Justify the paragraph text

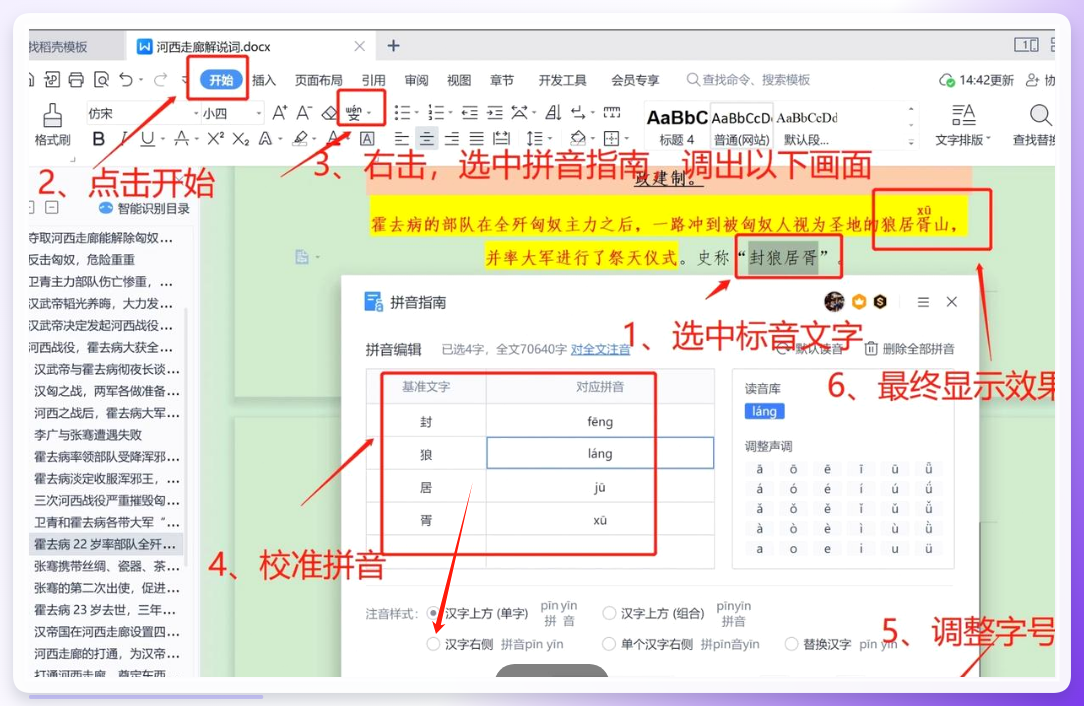pos(476,139)
